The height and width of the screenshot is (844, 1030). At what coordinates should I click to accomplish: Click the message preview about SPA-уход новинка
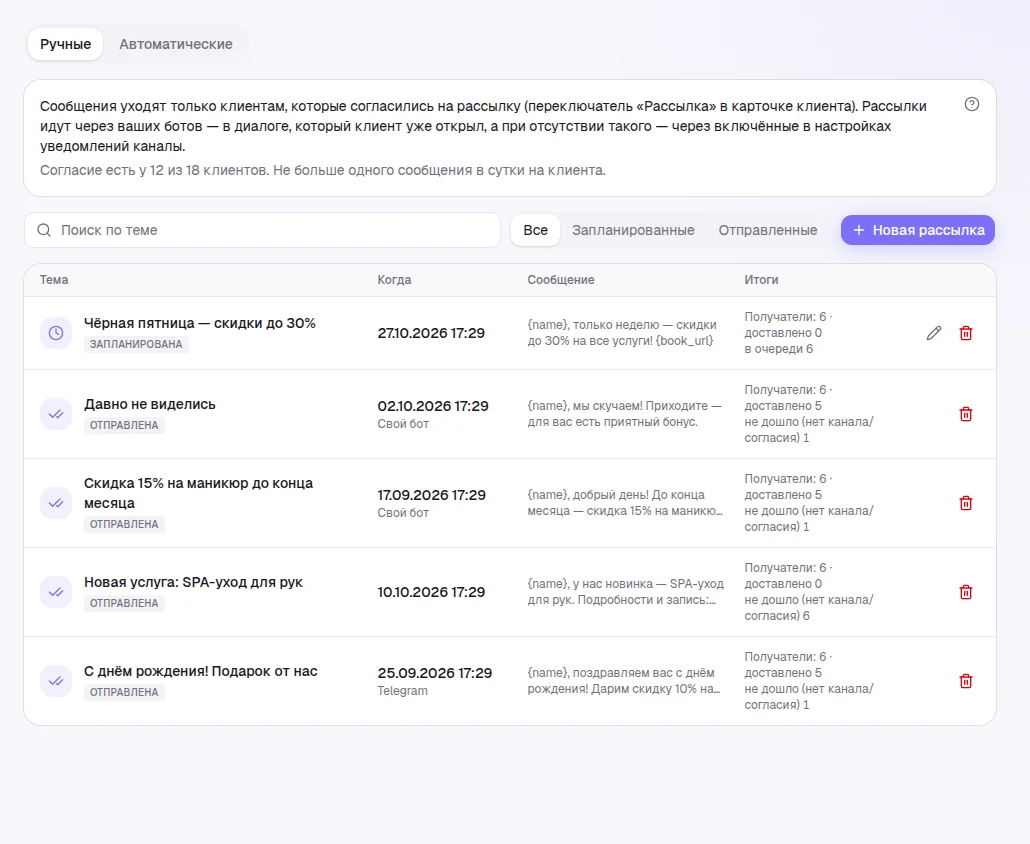(625, 592)
